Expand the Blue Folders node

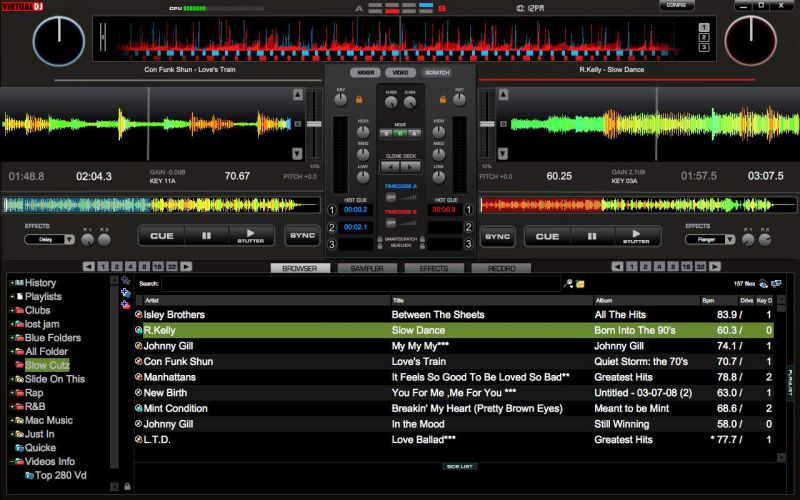pyautogui.click(x=11, y=338)
